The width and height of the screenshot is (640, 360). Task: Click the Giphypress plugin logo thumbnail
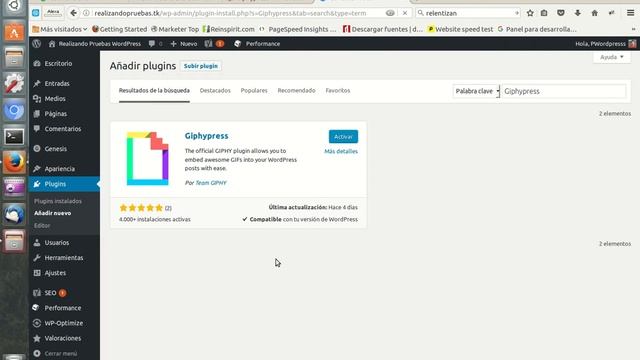147,159
